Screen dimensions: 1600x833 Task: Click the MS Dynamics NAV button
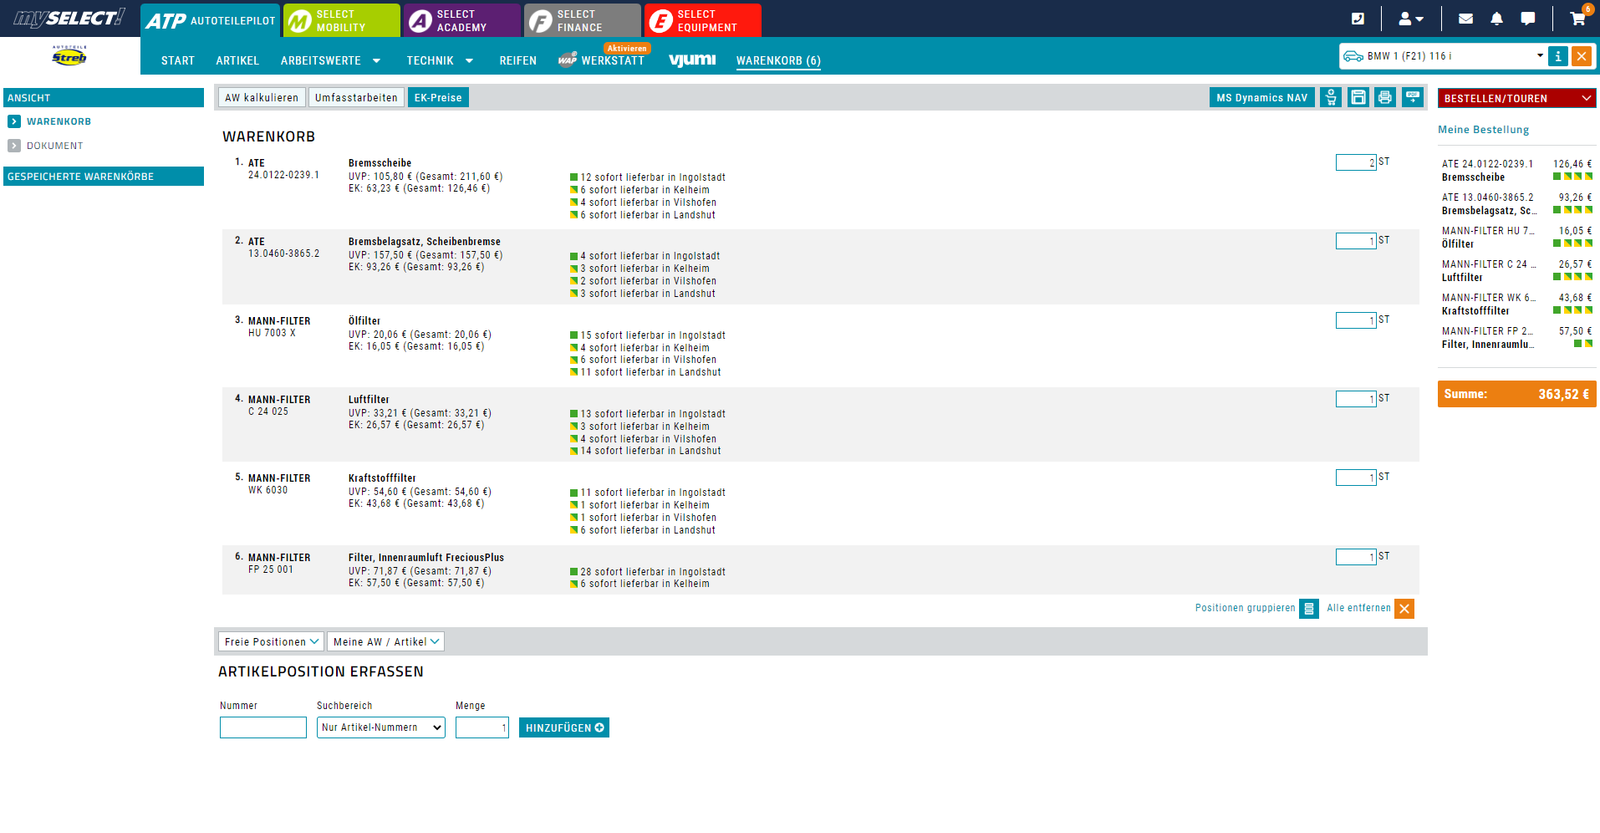pos(1262,97)
